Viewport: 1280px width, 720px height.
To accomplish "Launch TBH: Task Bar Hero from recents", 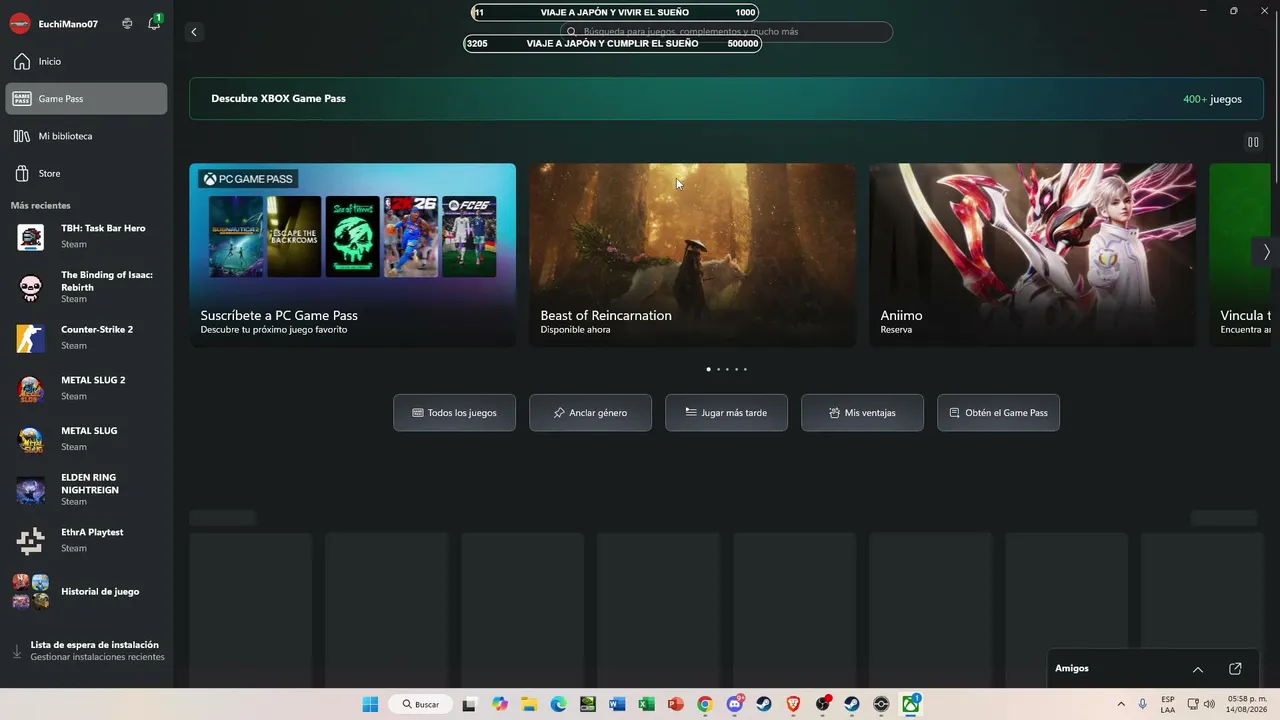I will (x=86, y=237).
